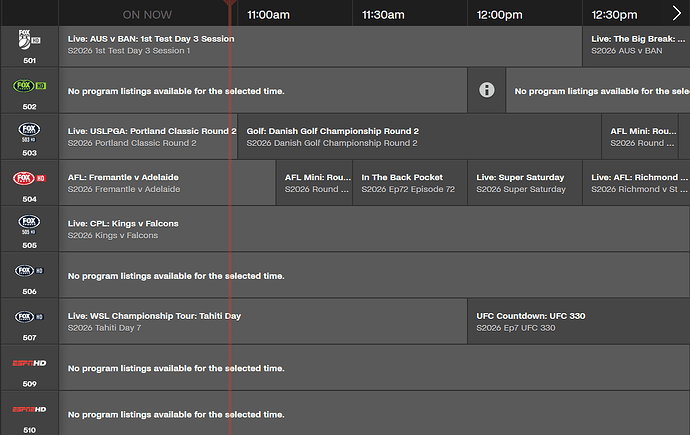Jump to the 11:00am time slot
690x435 pixels.
pos(268,15)
